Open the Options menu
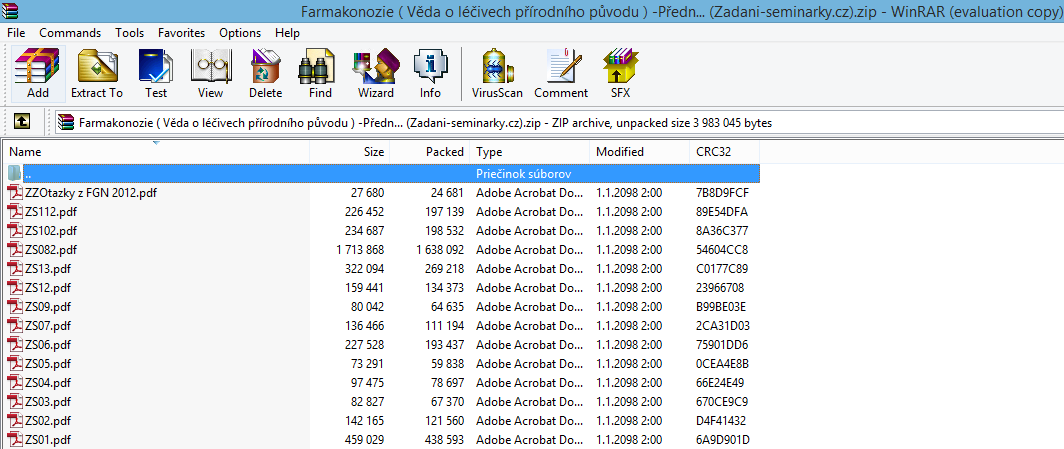The image size is (1064, 449). [x=240, y=33]
